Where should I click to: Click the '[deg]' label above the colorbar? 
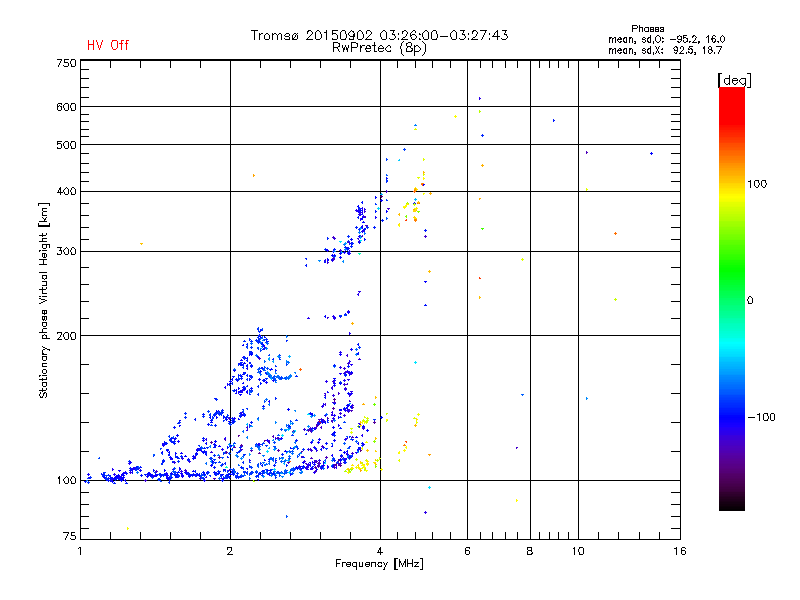[734, 80]
